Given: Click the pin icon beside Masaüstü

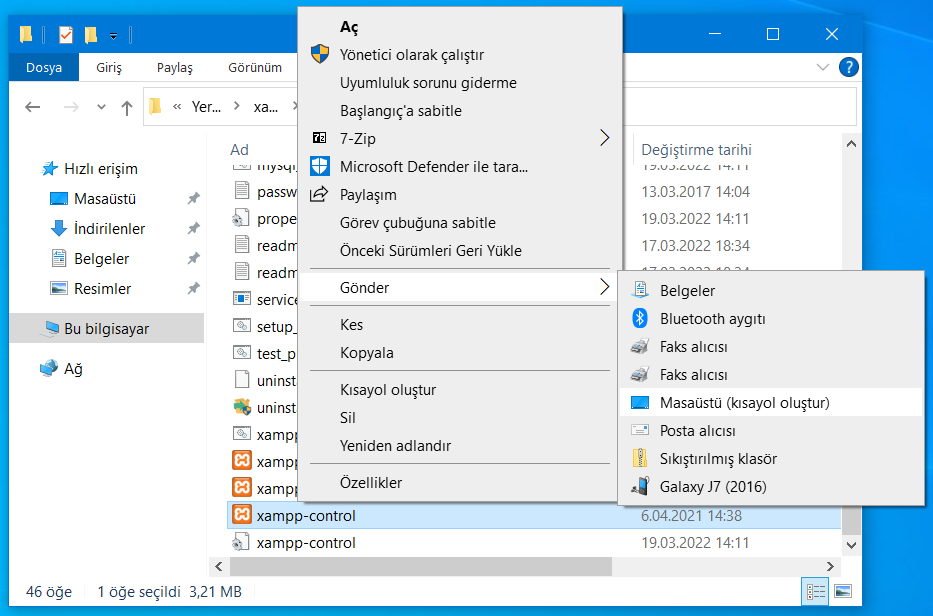Looking at the screenshot, I should 193,199.
